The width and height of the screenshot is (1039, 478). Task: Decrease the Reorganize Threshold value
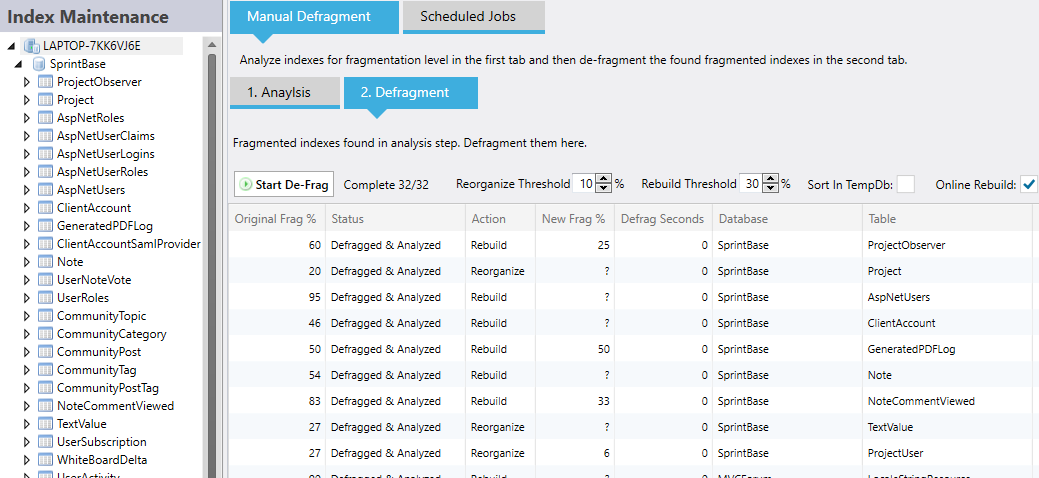(x=604, y=189)
